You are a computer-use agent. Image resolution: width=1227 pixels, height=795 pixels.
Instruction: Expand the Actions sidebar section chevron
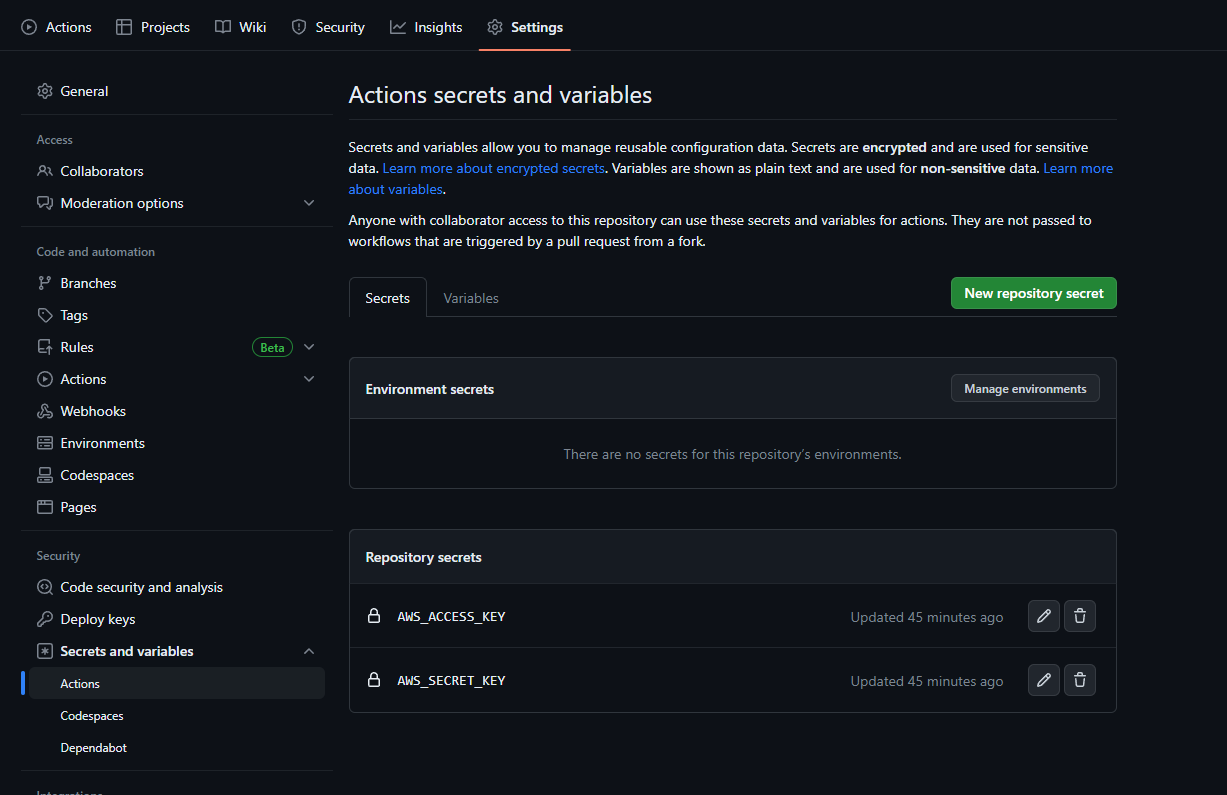point(309,379)
